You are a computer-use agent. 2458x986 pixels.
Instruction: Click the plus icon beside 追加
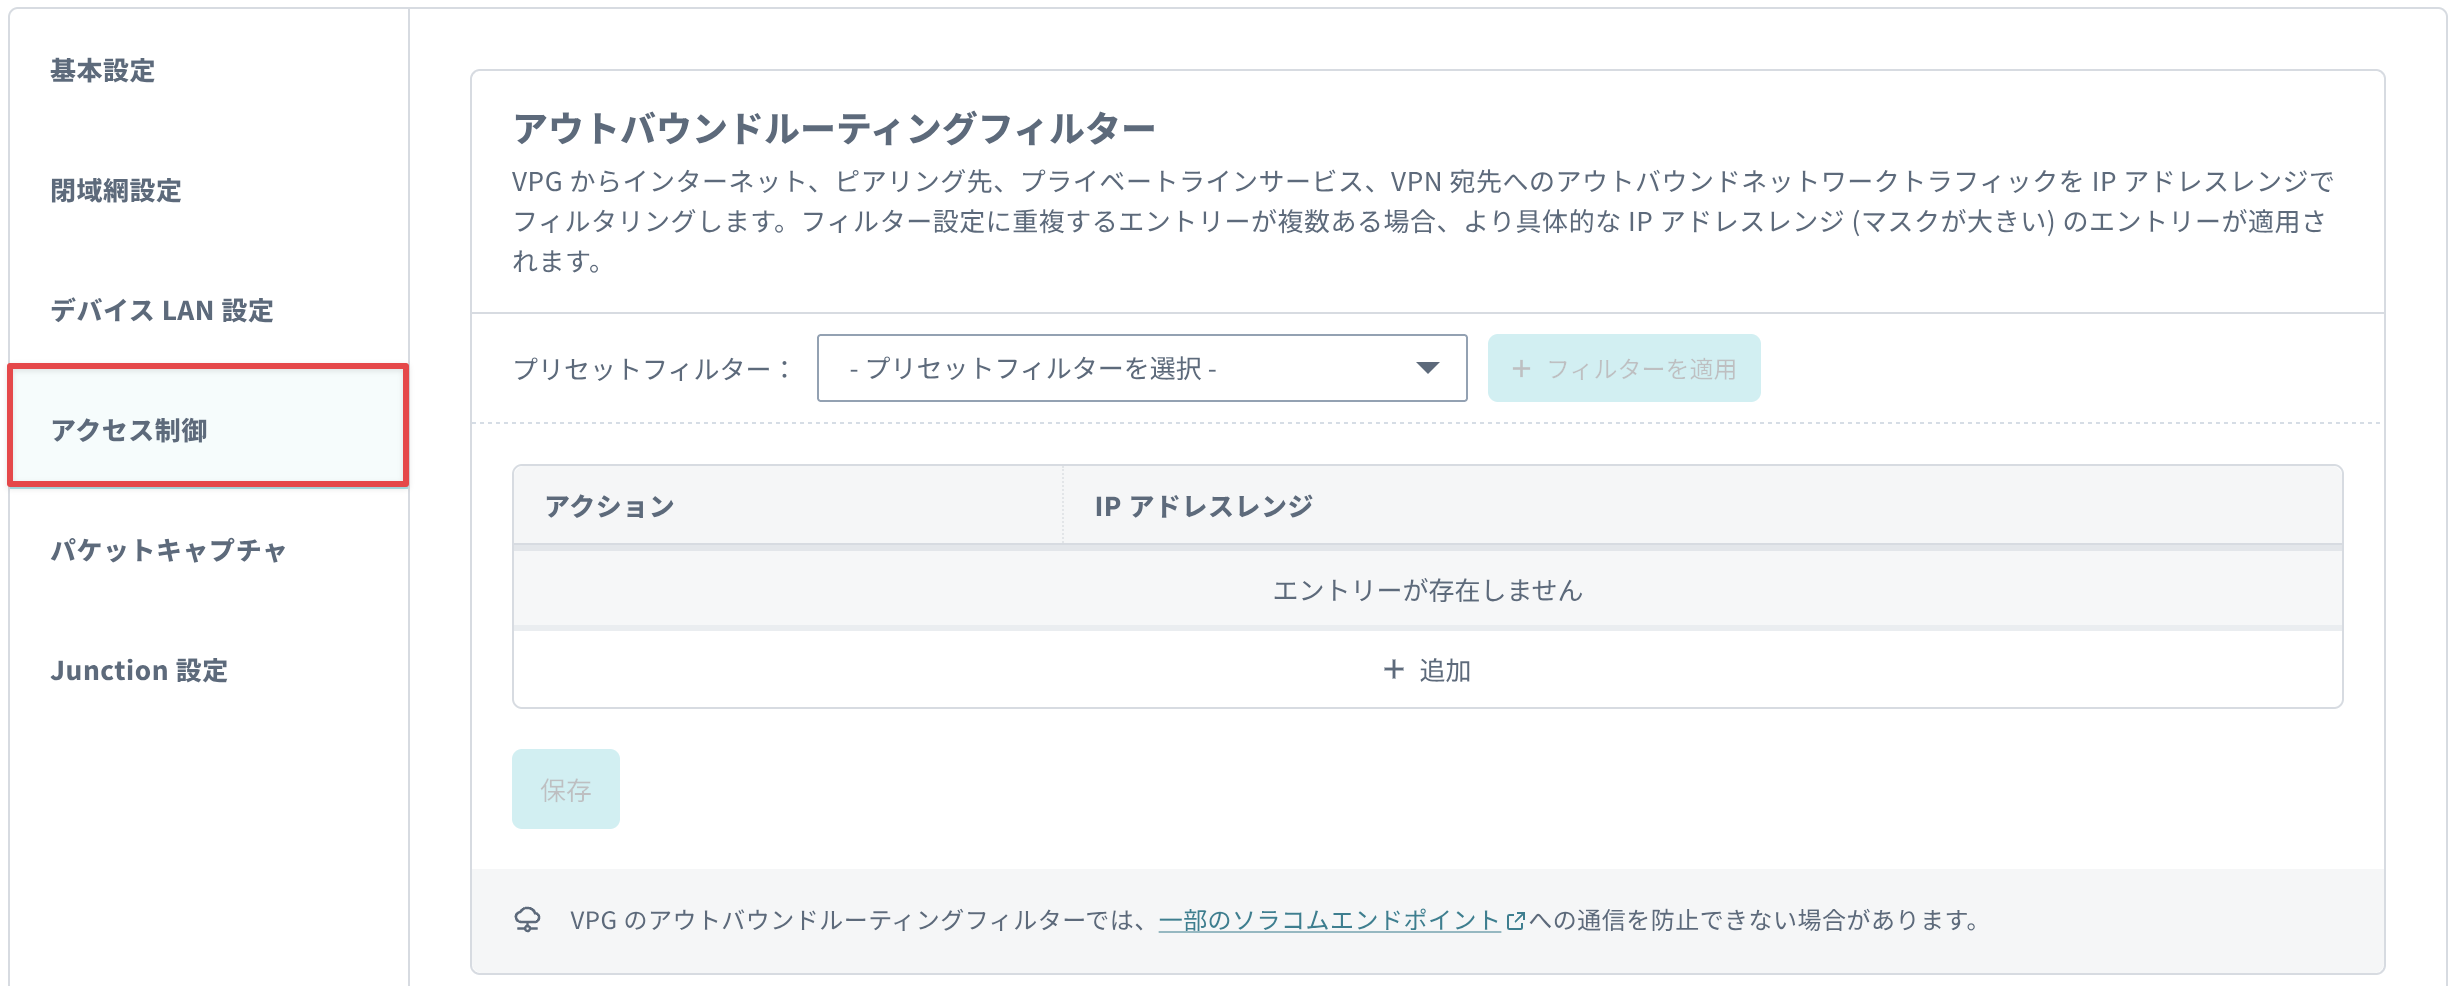[1393, 670]
